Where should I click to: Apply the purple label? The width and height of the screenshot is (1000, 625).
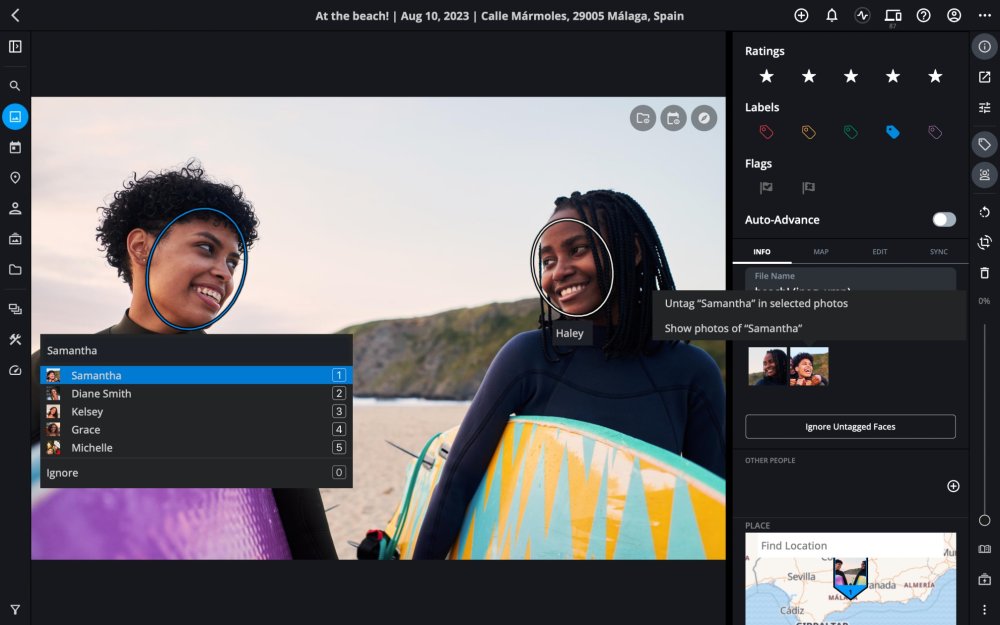935,132
